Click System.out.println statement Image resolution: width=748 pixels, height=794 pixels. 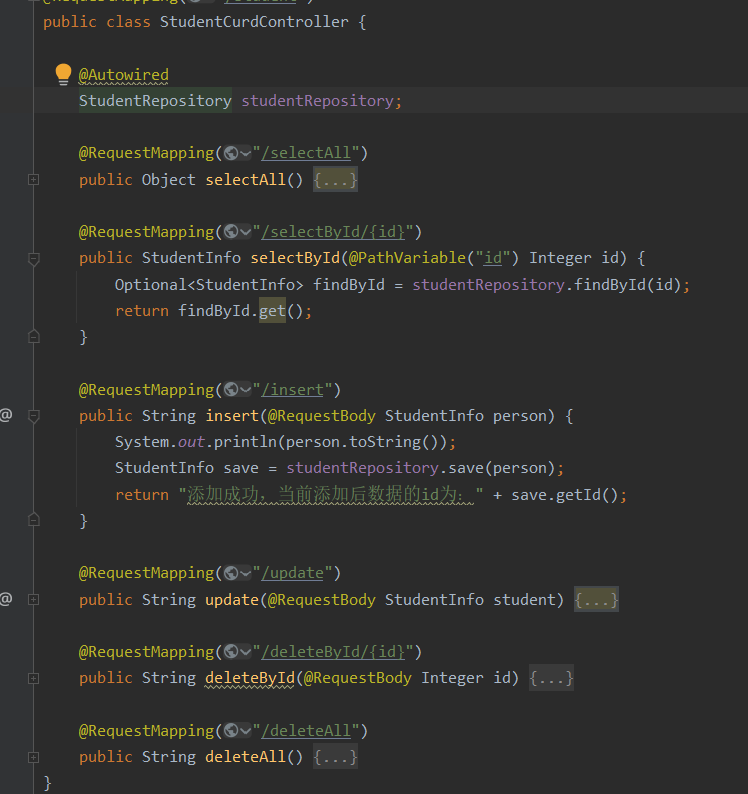tap(285, 442)
